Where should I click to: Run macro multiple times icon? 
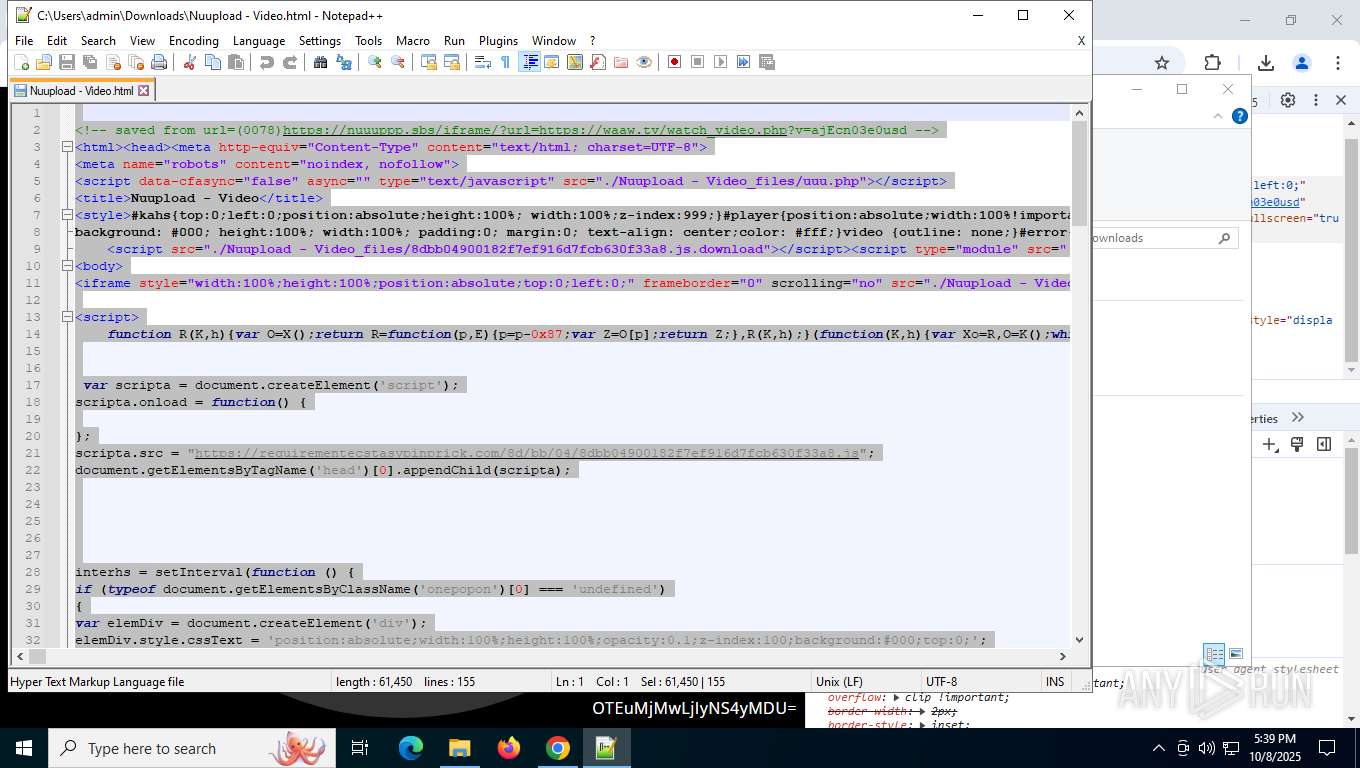[x=744, y=62]
